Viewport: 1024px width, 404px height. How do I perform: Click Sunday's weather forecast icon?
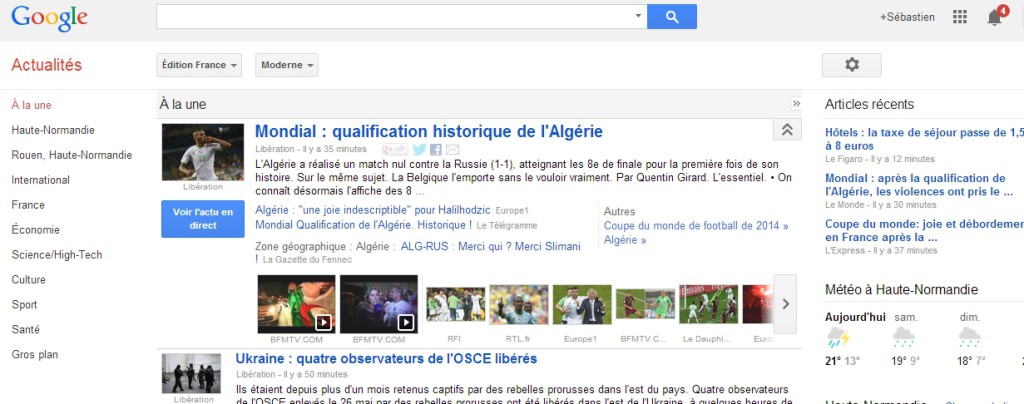coord(969,337)
